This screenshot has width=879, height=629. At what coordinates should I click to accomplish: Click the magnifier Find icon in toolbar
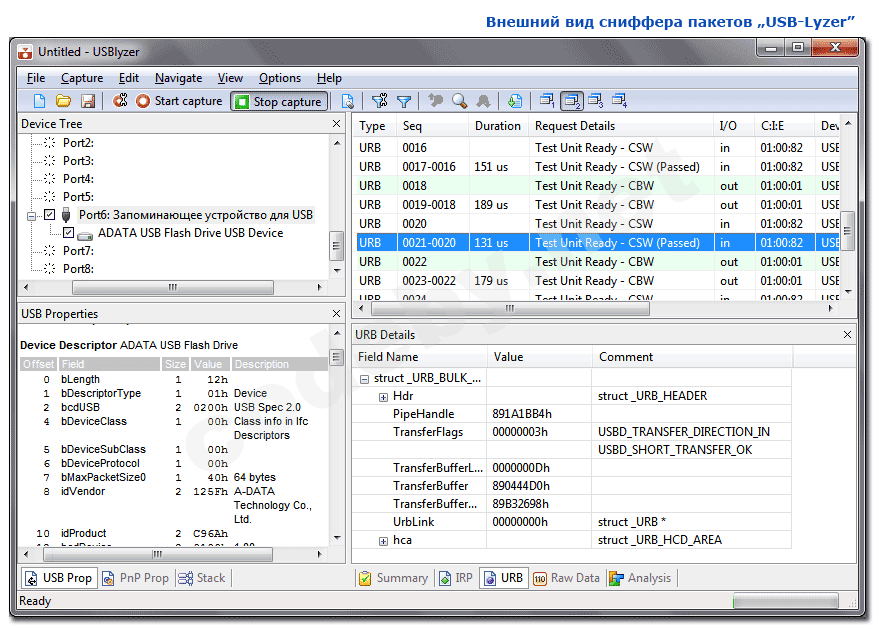tap(459, 101)
